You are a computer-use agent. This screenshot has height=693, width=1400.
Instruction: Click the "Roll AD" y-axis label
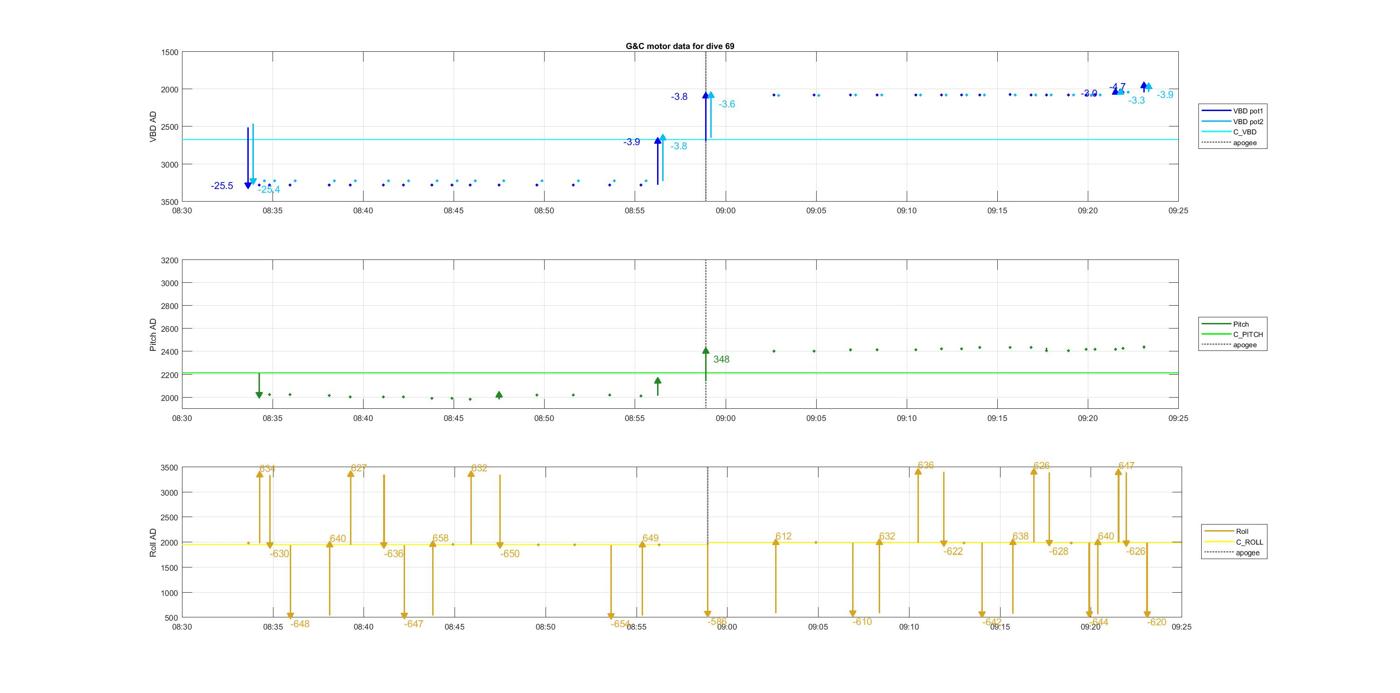153,543
